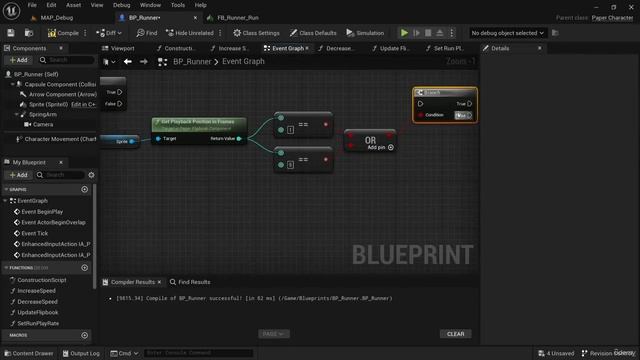This screenshot has height=360, width=640.
Task: Open My Blueprint settings gear
Action: tap(91, 175)
